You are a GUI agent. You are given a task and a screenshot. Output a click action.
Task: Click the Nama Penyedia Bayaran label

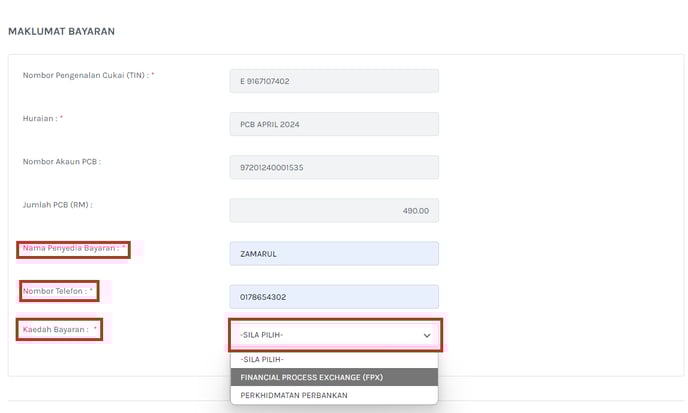[x=74, y=248]
